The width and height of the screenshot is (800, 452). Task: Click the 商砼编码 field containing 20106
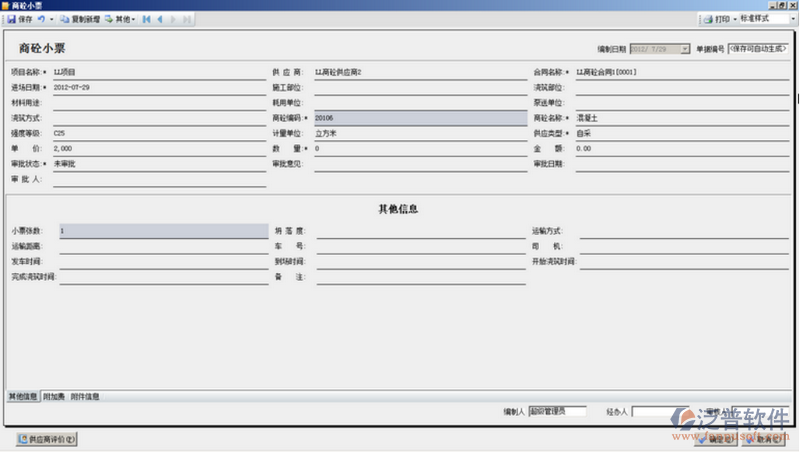coord(419,117)
